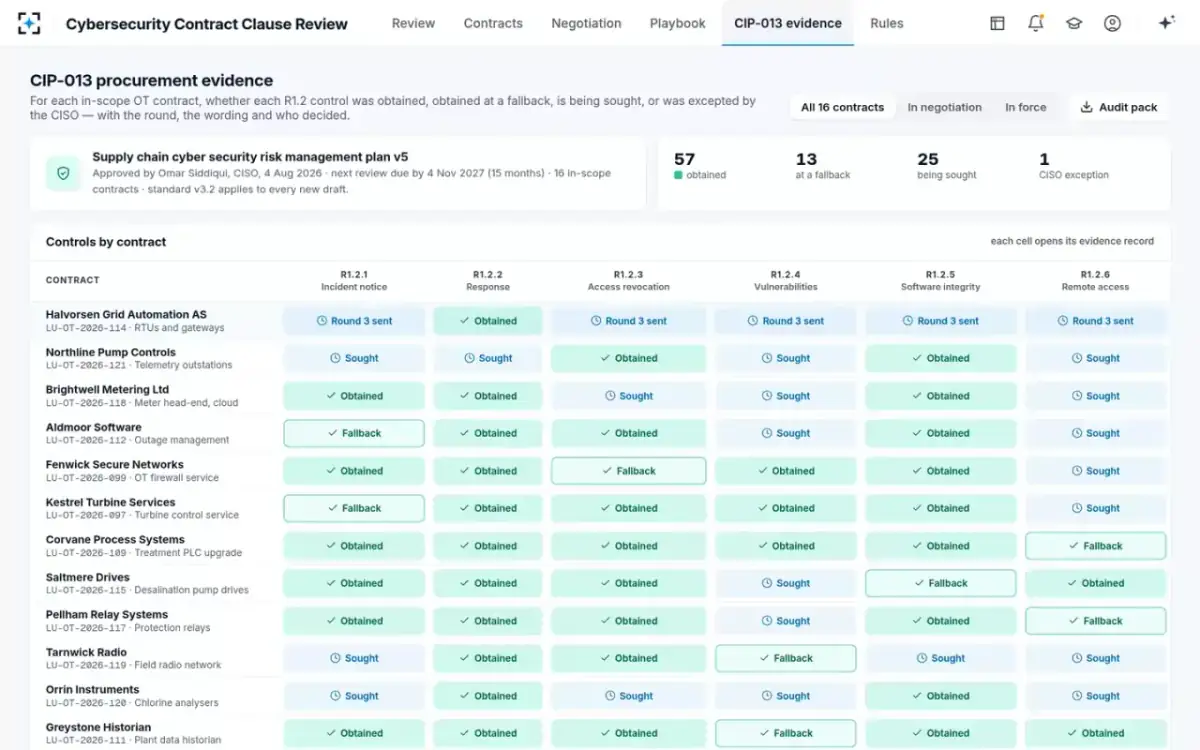Filter to In negotiation contracts
This screenshot has height=750, width=1200.
pyautogui.click(x=945, y=107)
